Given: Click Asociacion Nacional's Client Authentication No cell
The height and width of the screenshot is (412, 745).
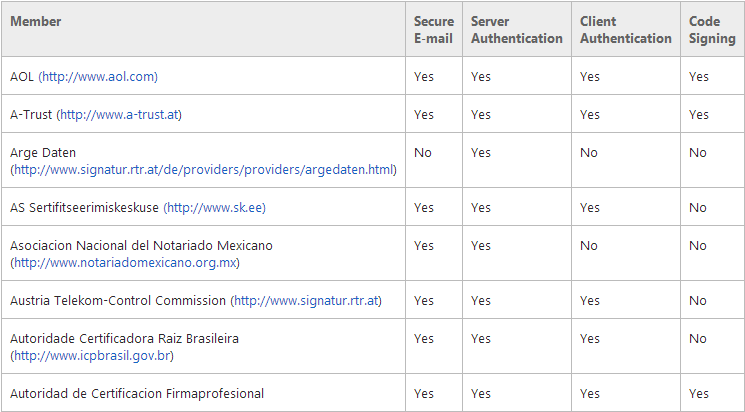Looking at the screenshot, I should 626,253.
